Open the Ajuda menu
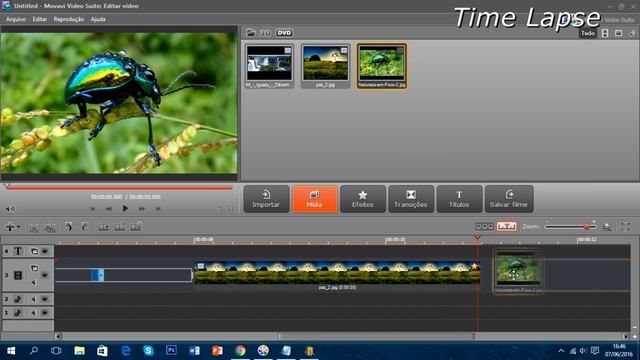This screenshot has width=640, height=360. 98,19
